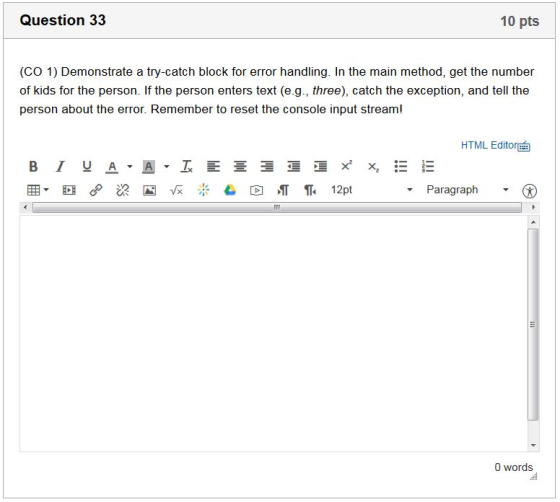This screenshot has width=560, height=502.
Task: Increase the paragraph indent
Action: click(x=320, y=166)
